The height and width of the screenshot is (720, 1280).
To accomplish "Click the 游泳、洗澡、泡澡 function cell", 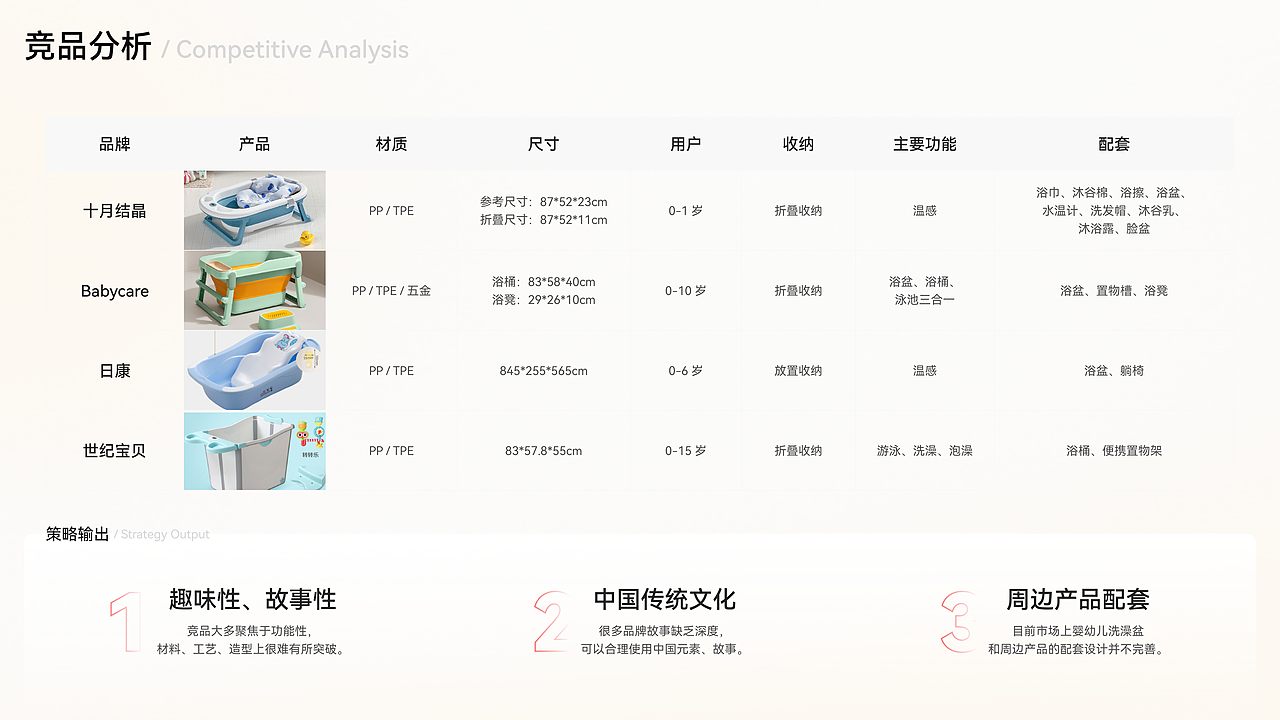I will click(x=925, y=451).
